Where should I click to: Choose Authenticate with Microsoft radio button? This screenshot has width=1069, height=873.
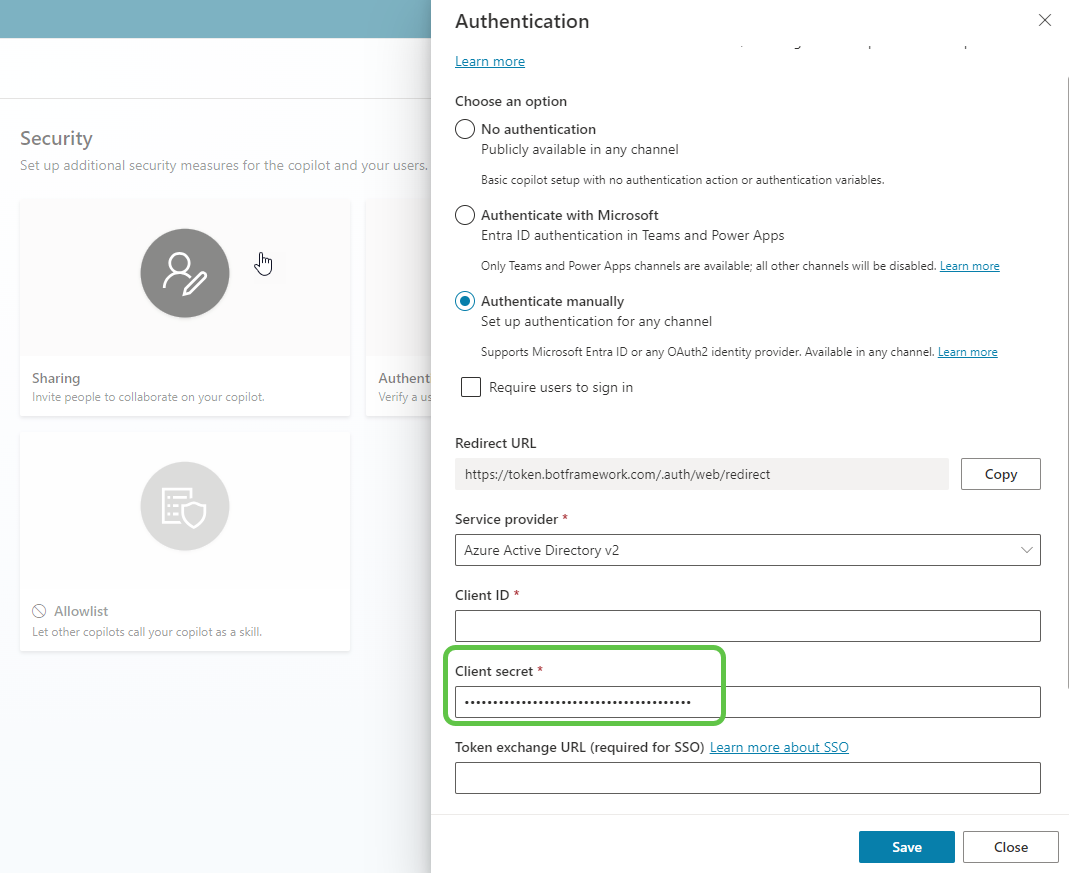coord(465,215)
